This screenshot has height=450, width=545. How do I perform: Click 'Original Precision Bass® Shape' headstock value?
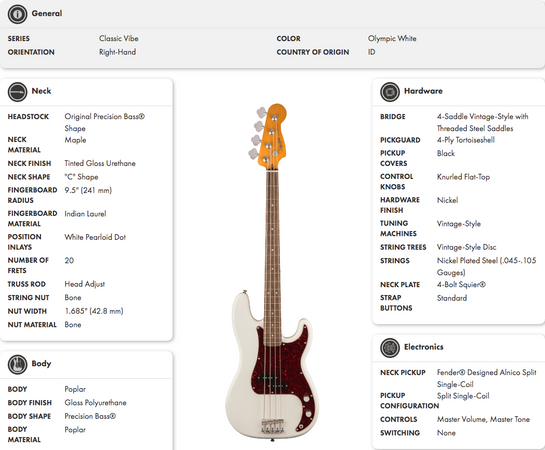point(105,122)
